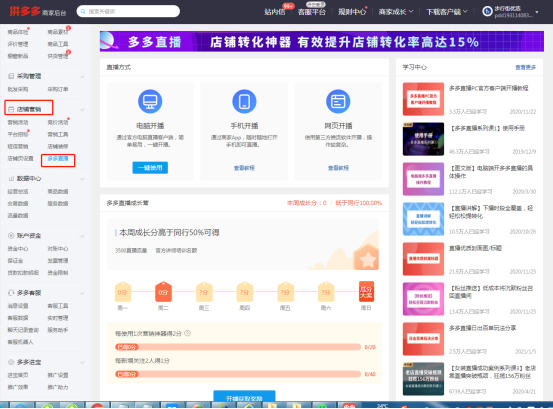Click the 周一 score tag icon
Screen dimensions: 553x409
click(x=123, y=292)
